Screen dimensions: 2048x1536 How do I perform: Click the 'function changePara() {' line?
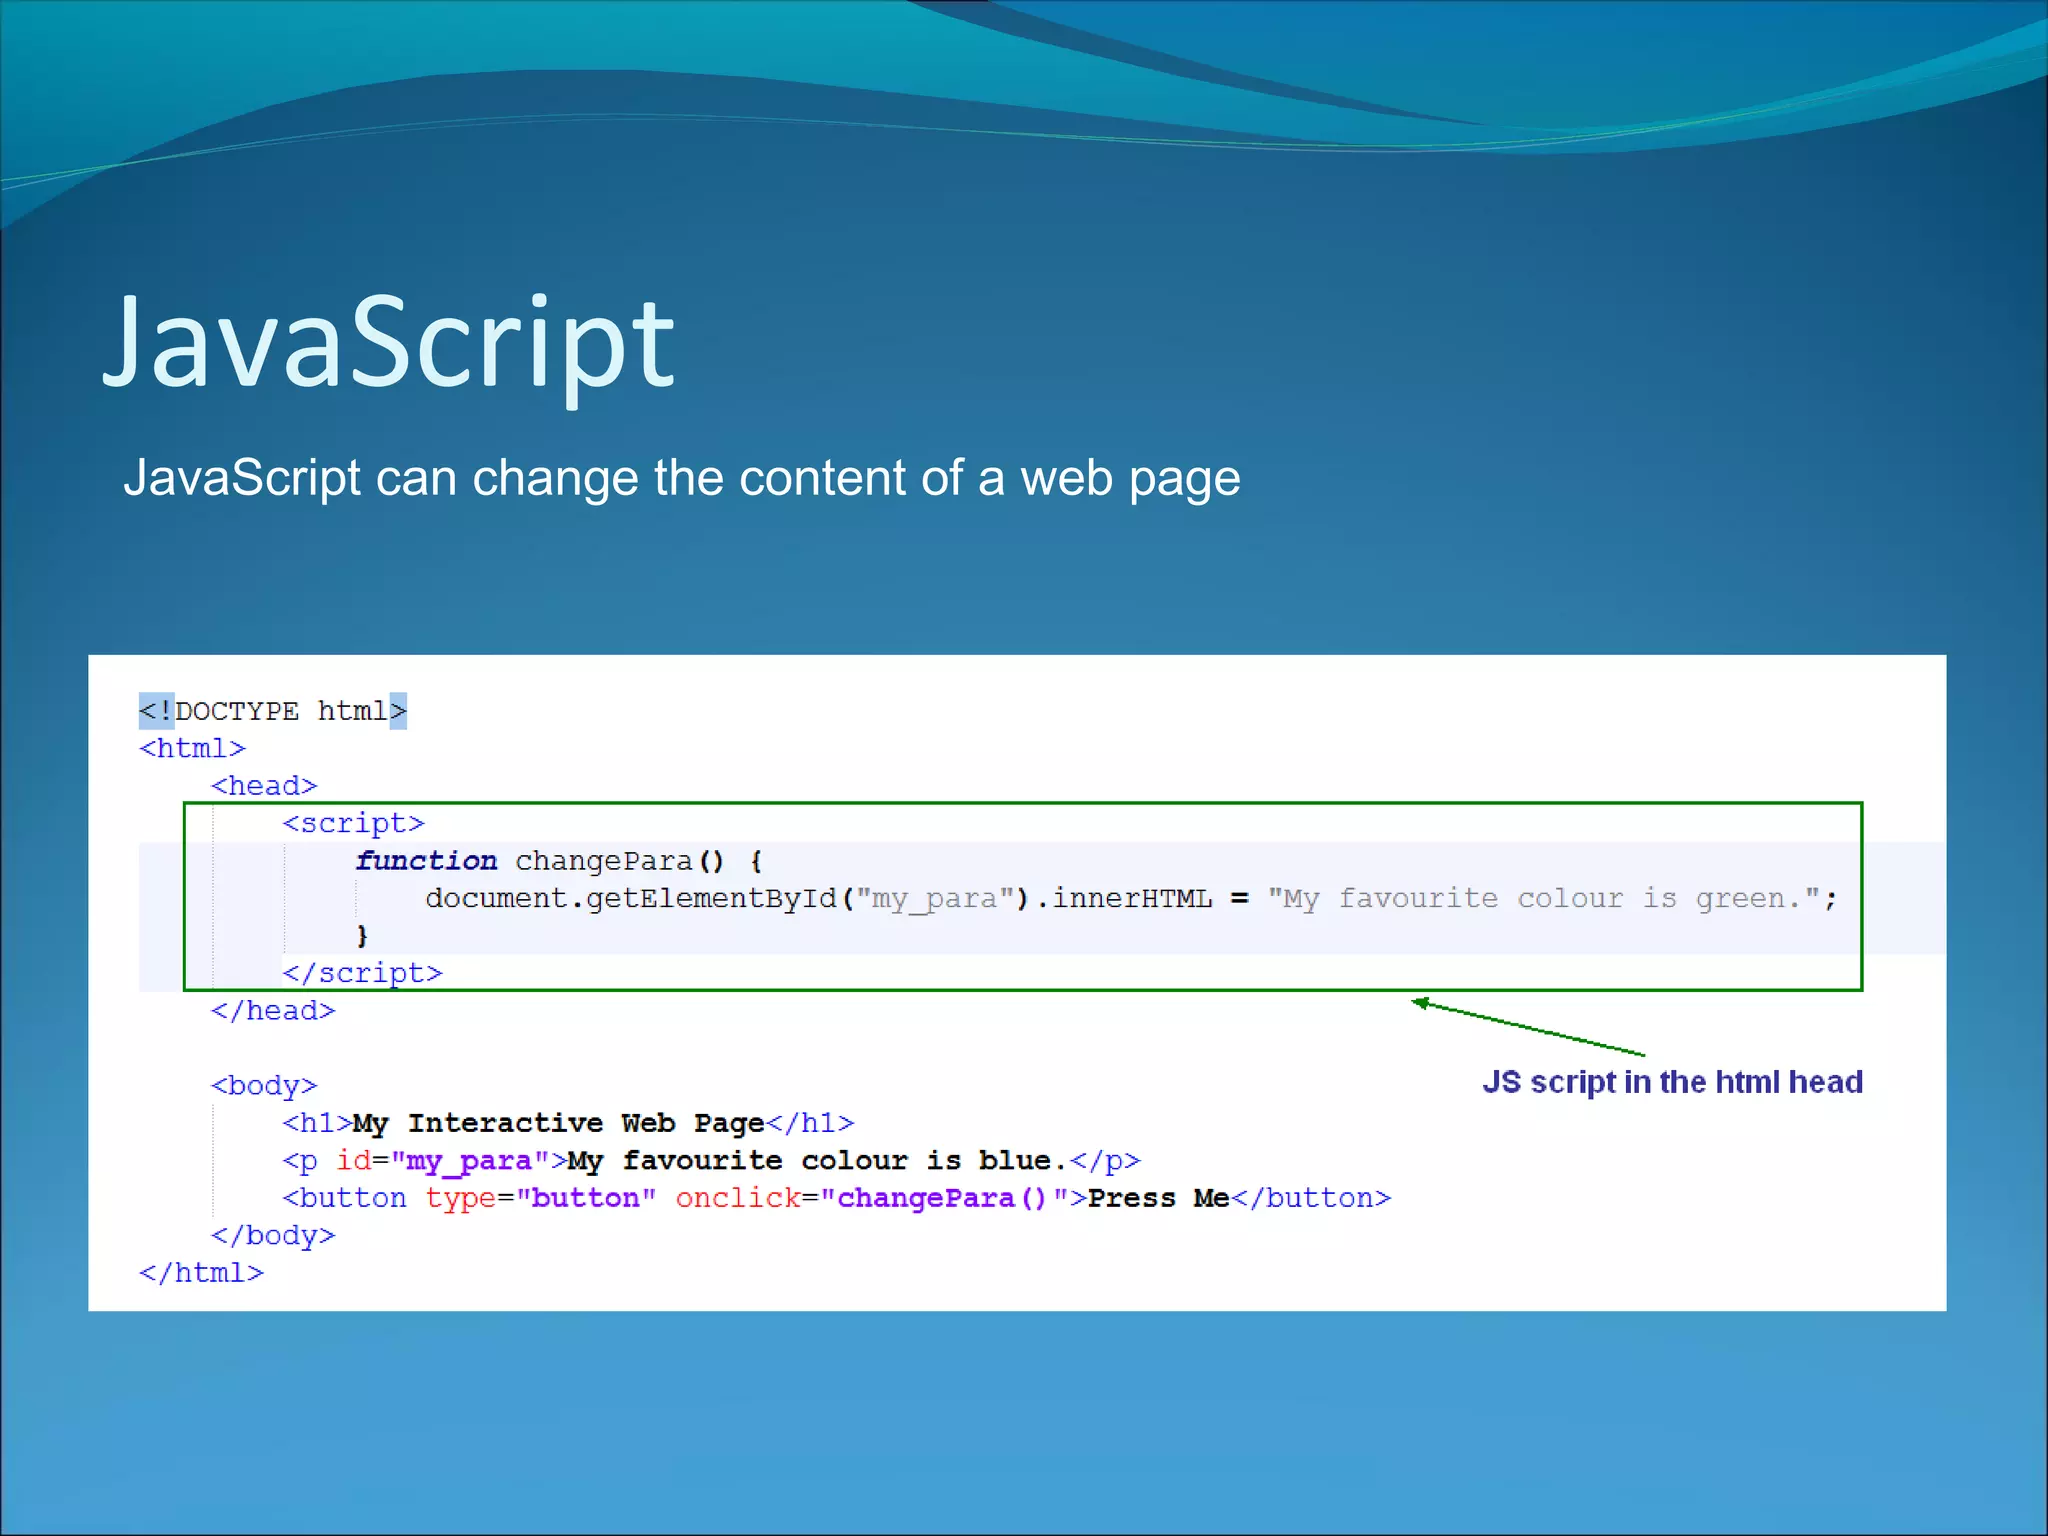tap(560, 861)
